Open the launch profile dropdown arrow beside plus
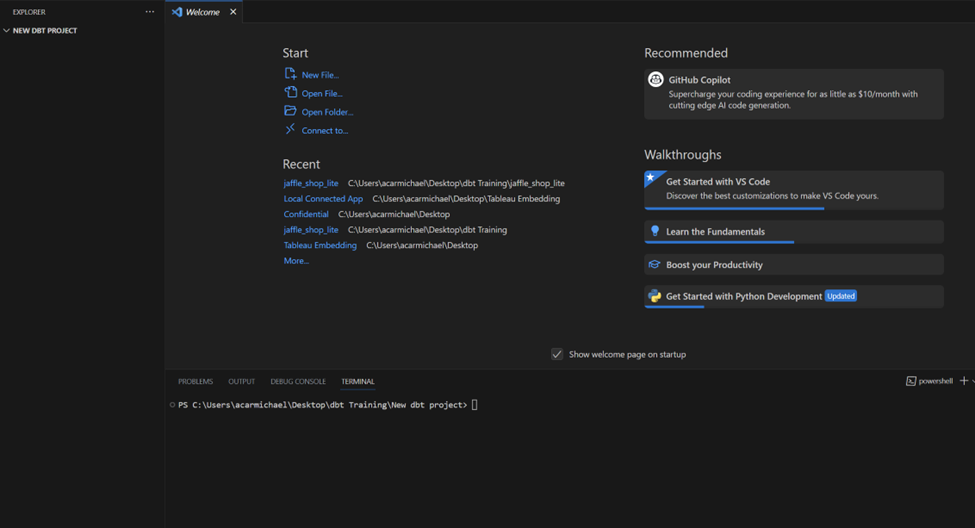This screenshot has width=975, height=528. click(973, 381)
